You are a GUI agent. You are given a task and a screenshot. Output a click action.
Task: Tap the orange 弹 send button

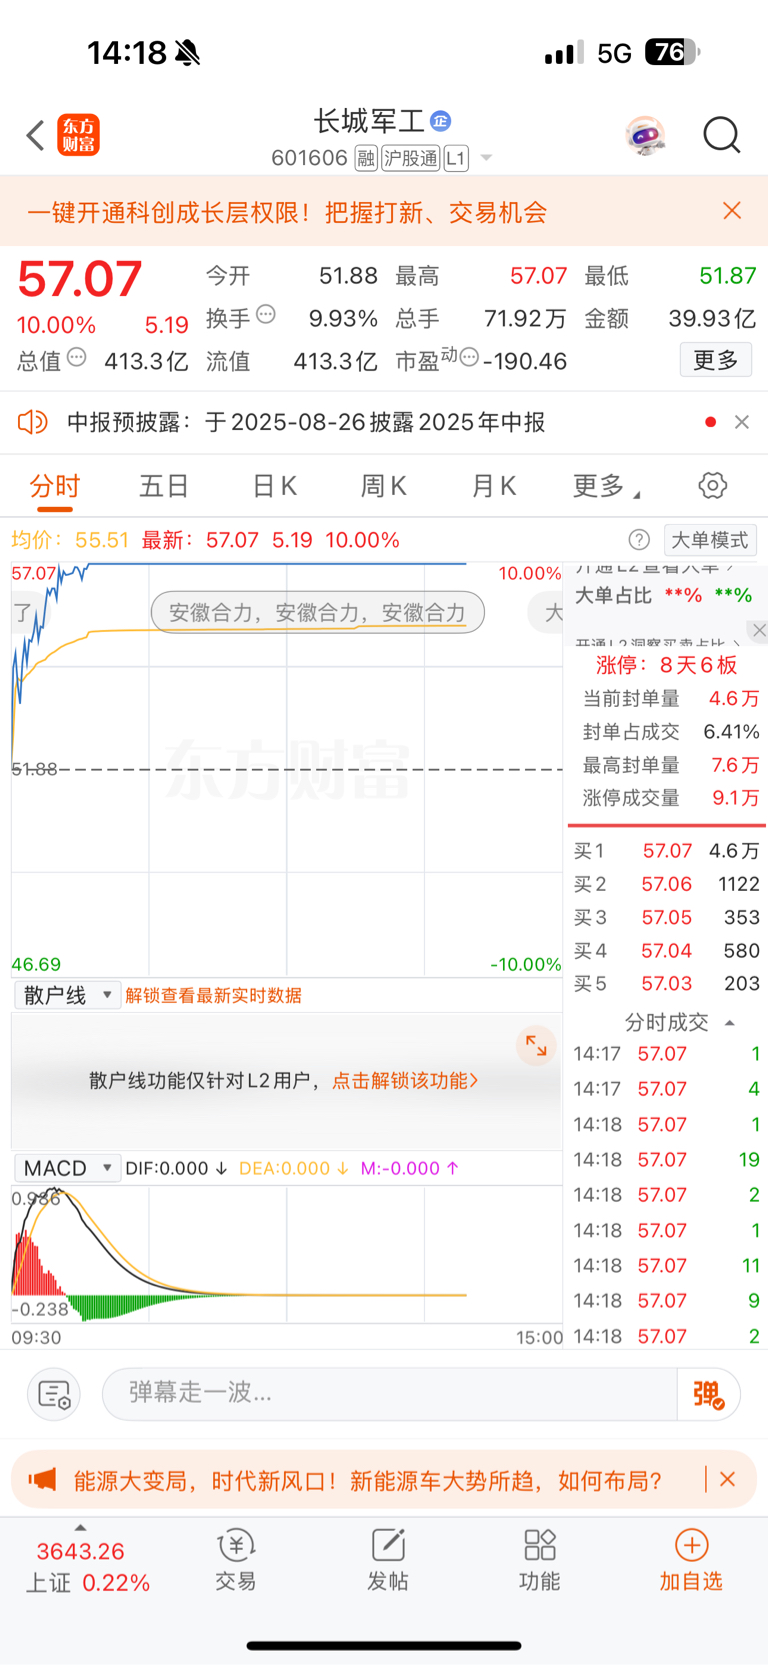pyautogui.click(x=708, y=1394)
